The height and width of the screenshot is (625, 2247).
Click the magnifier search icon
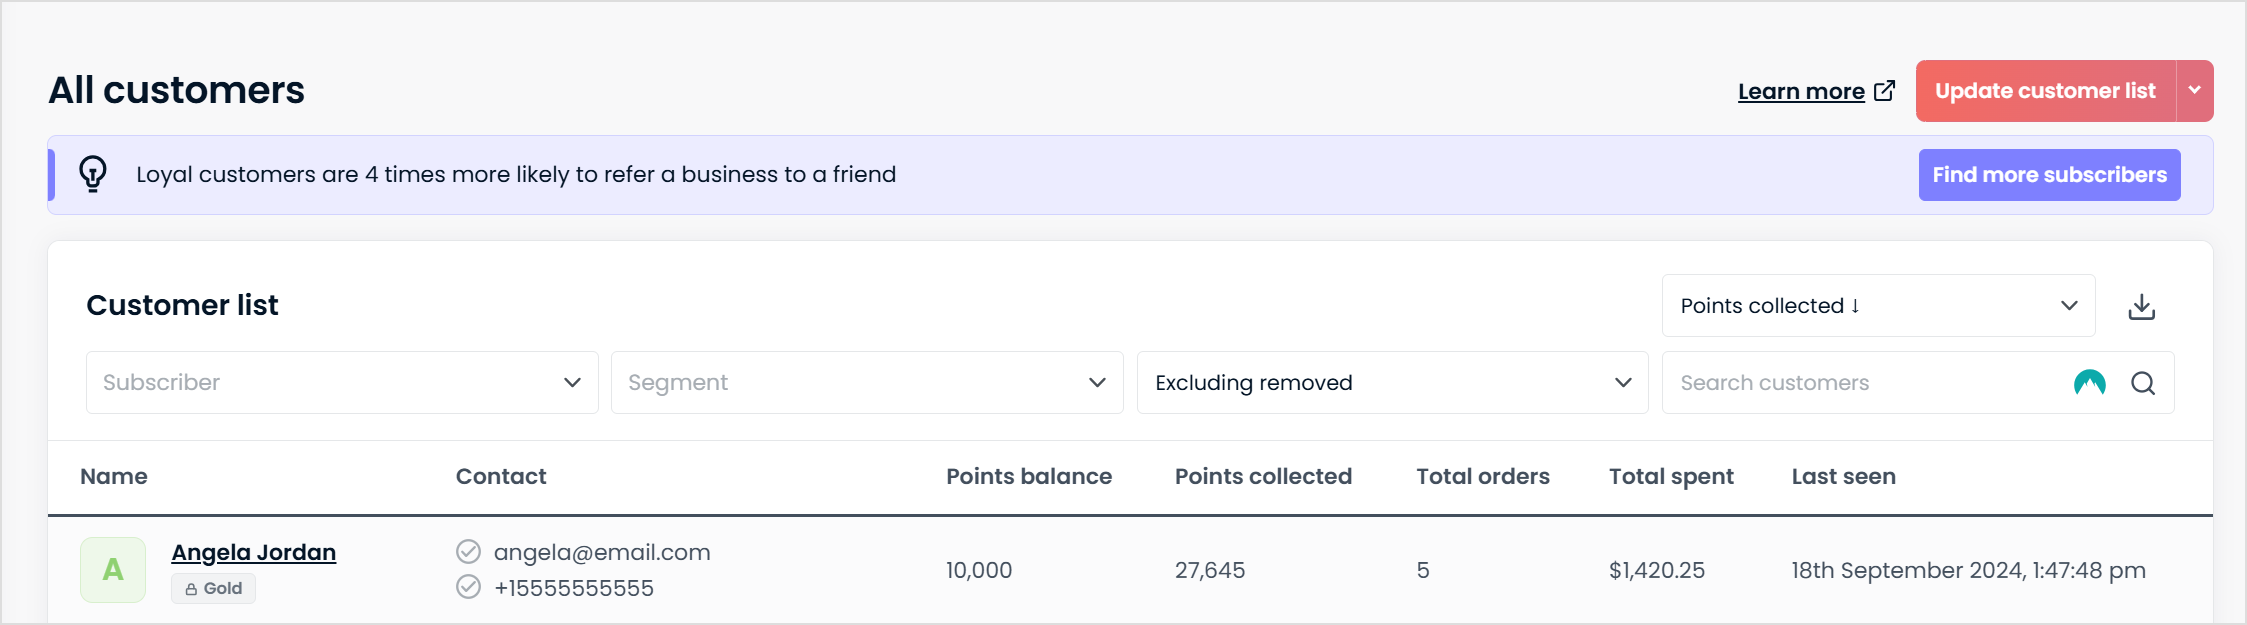(2142, 383)
